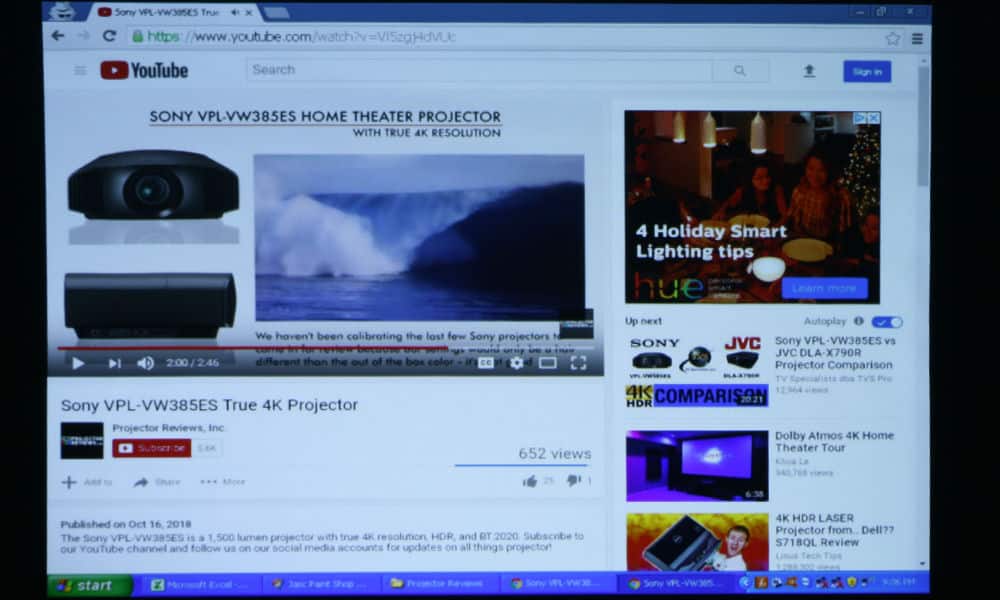Viewport: 1000px width, 600px height.
Task: Skip to next video in player controls
Action: [x=114, y=363]
